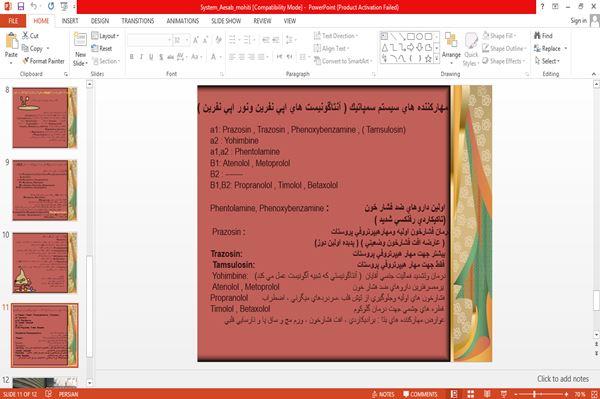Screen dimensions: 600x399
Task: Select star shape in shapes gallery
Action: (428, 59)
